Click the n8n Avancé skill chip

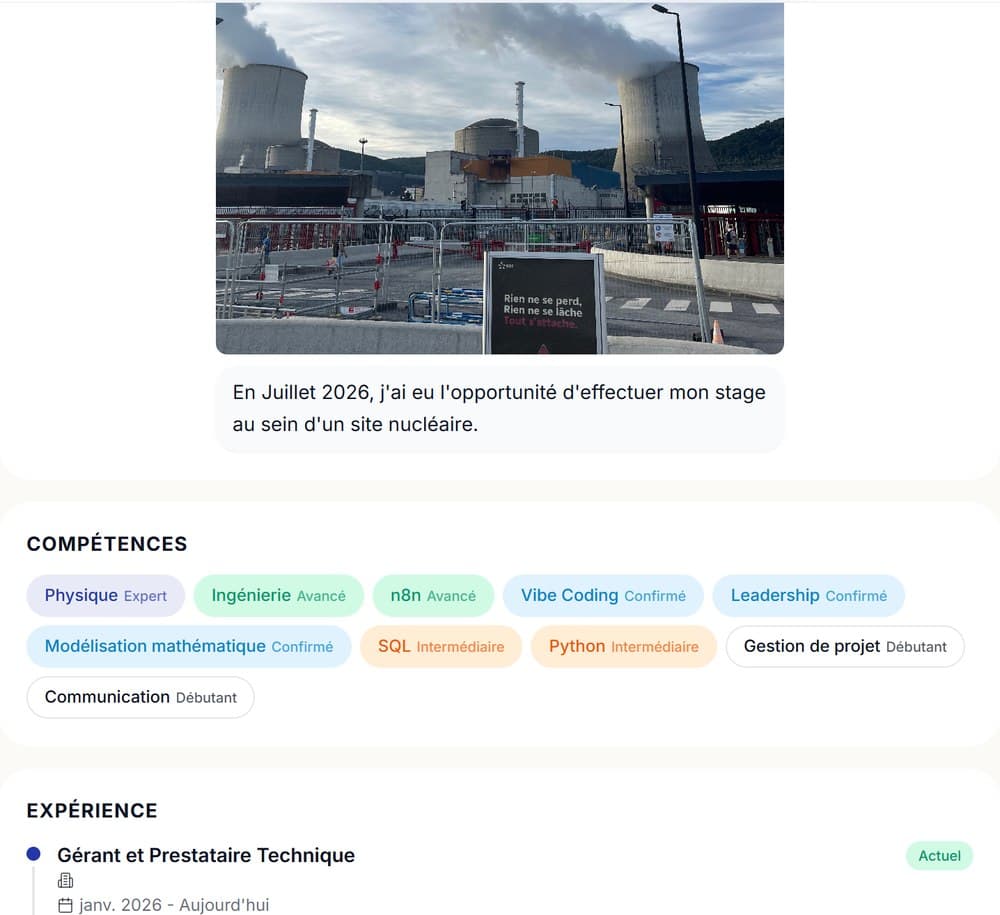click(x=433, y=596)
